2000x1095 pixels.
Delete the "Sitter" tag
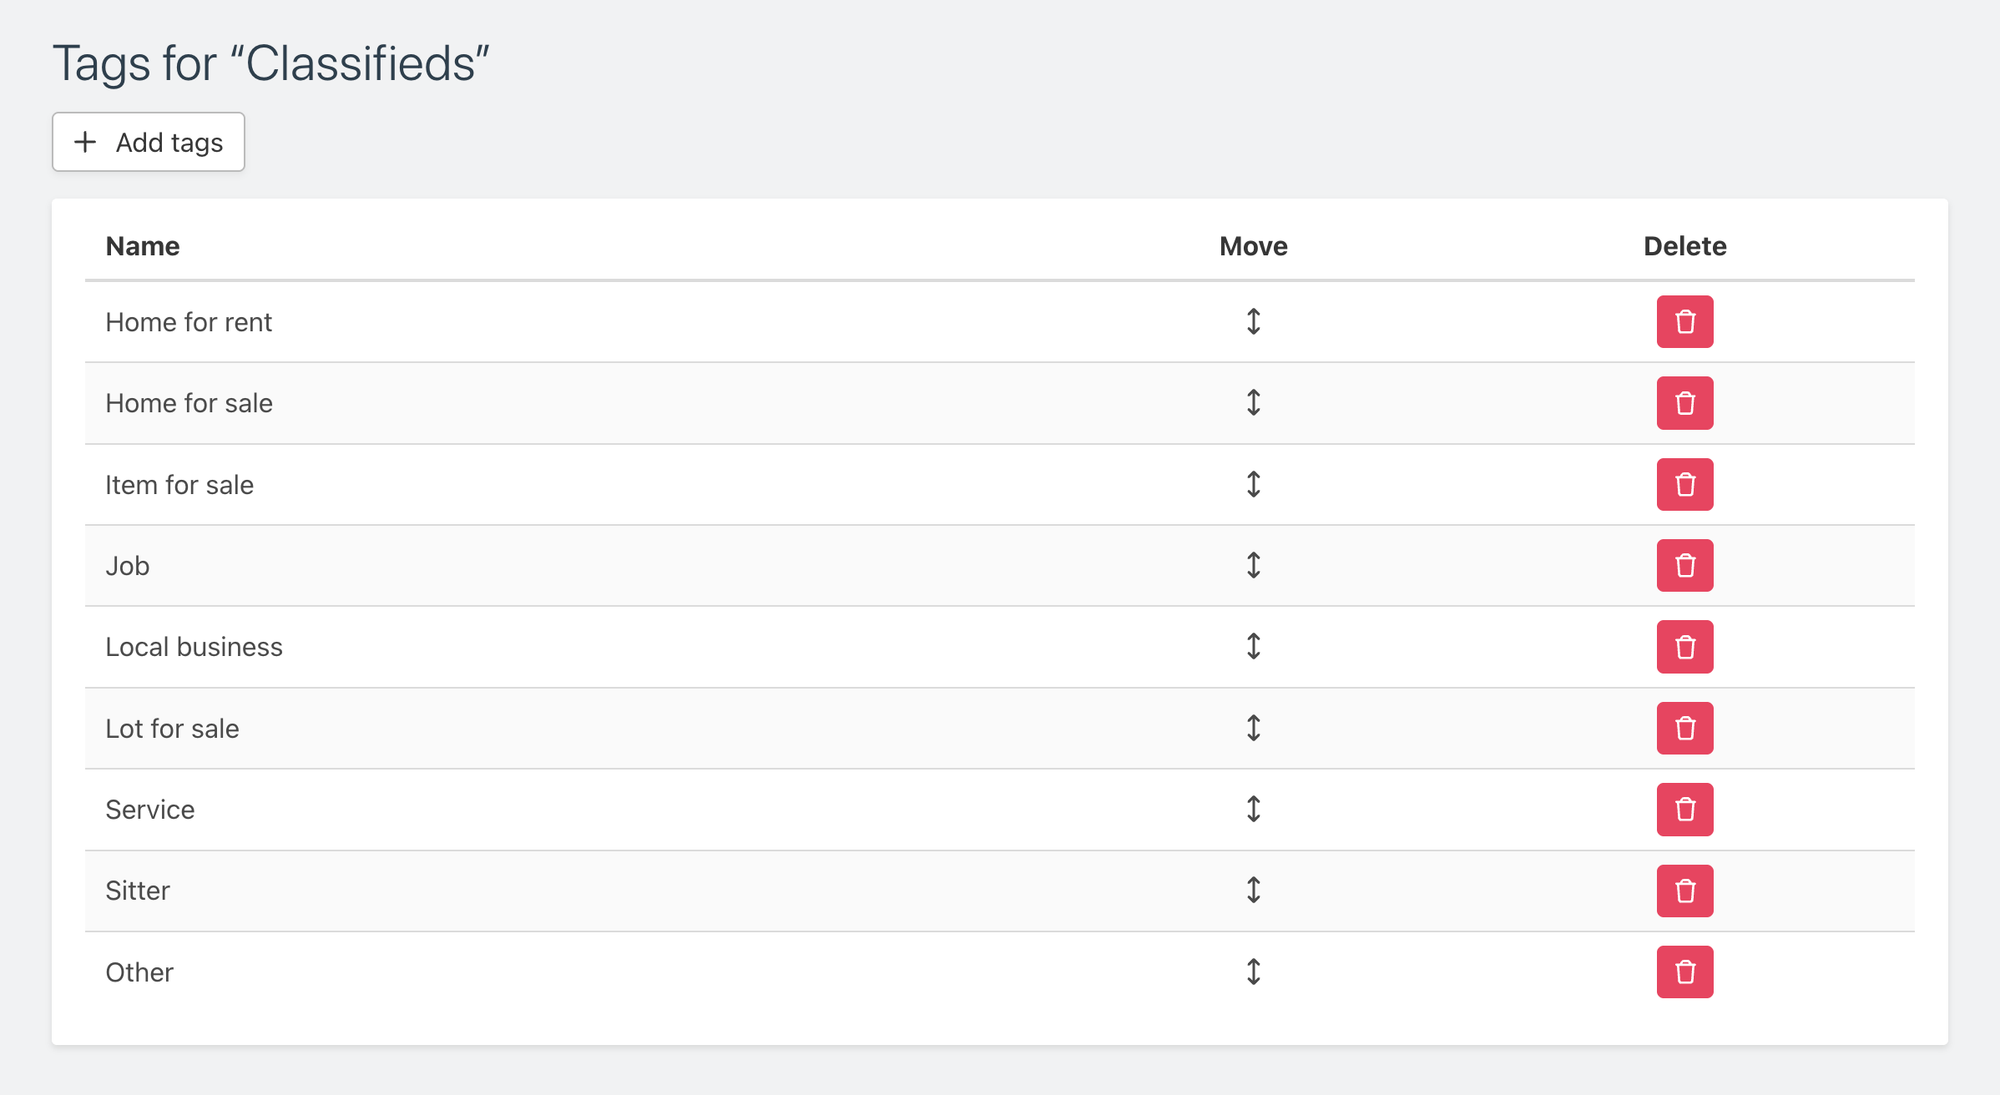tap(1684, 891)
